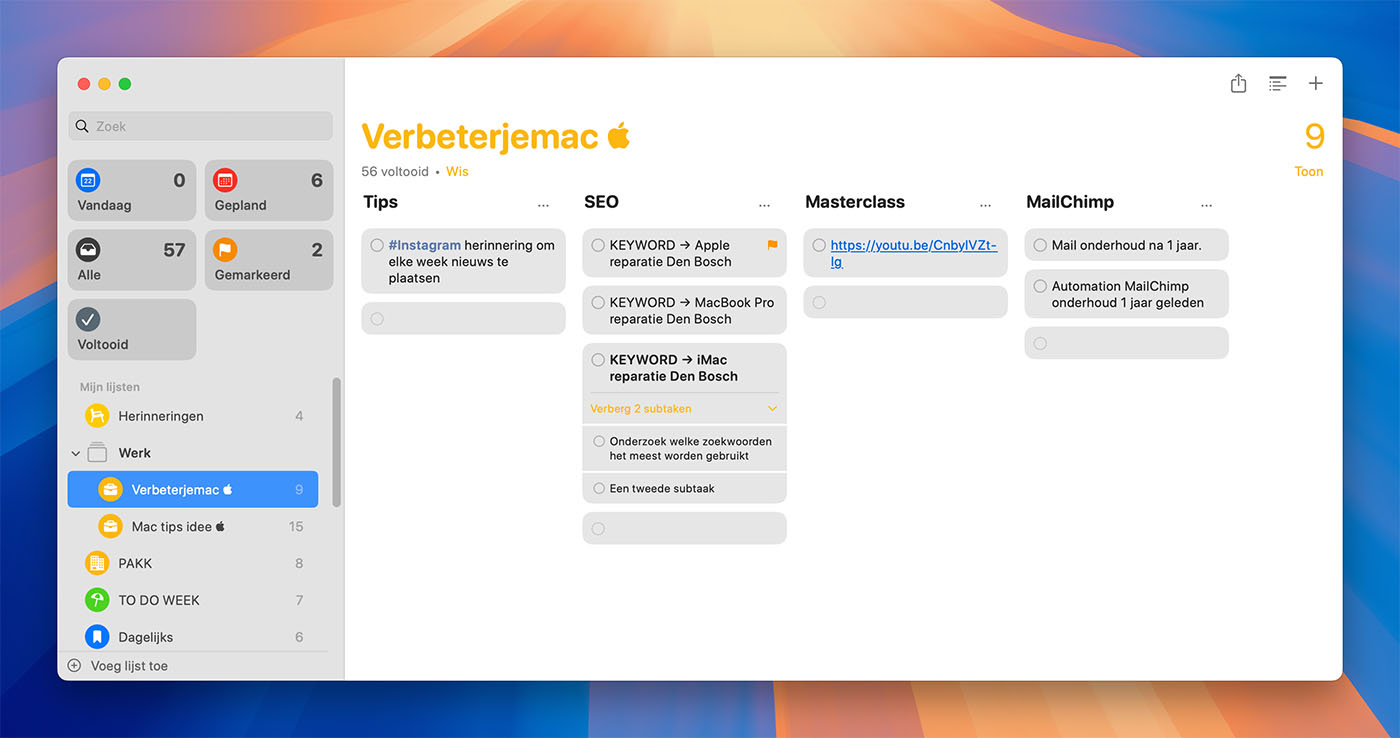Open the share icon in the toolbar

pyautogui.click(x=1238, y=83)
